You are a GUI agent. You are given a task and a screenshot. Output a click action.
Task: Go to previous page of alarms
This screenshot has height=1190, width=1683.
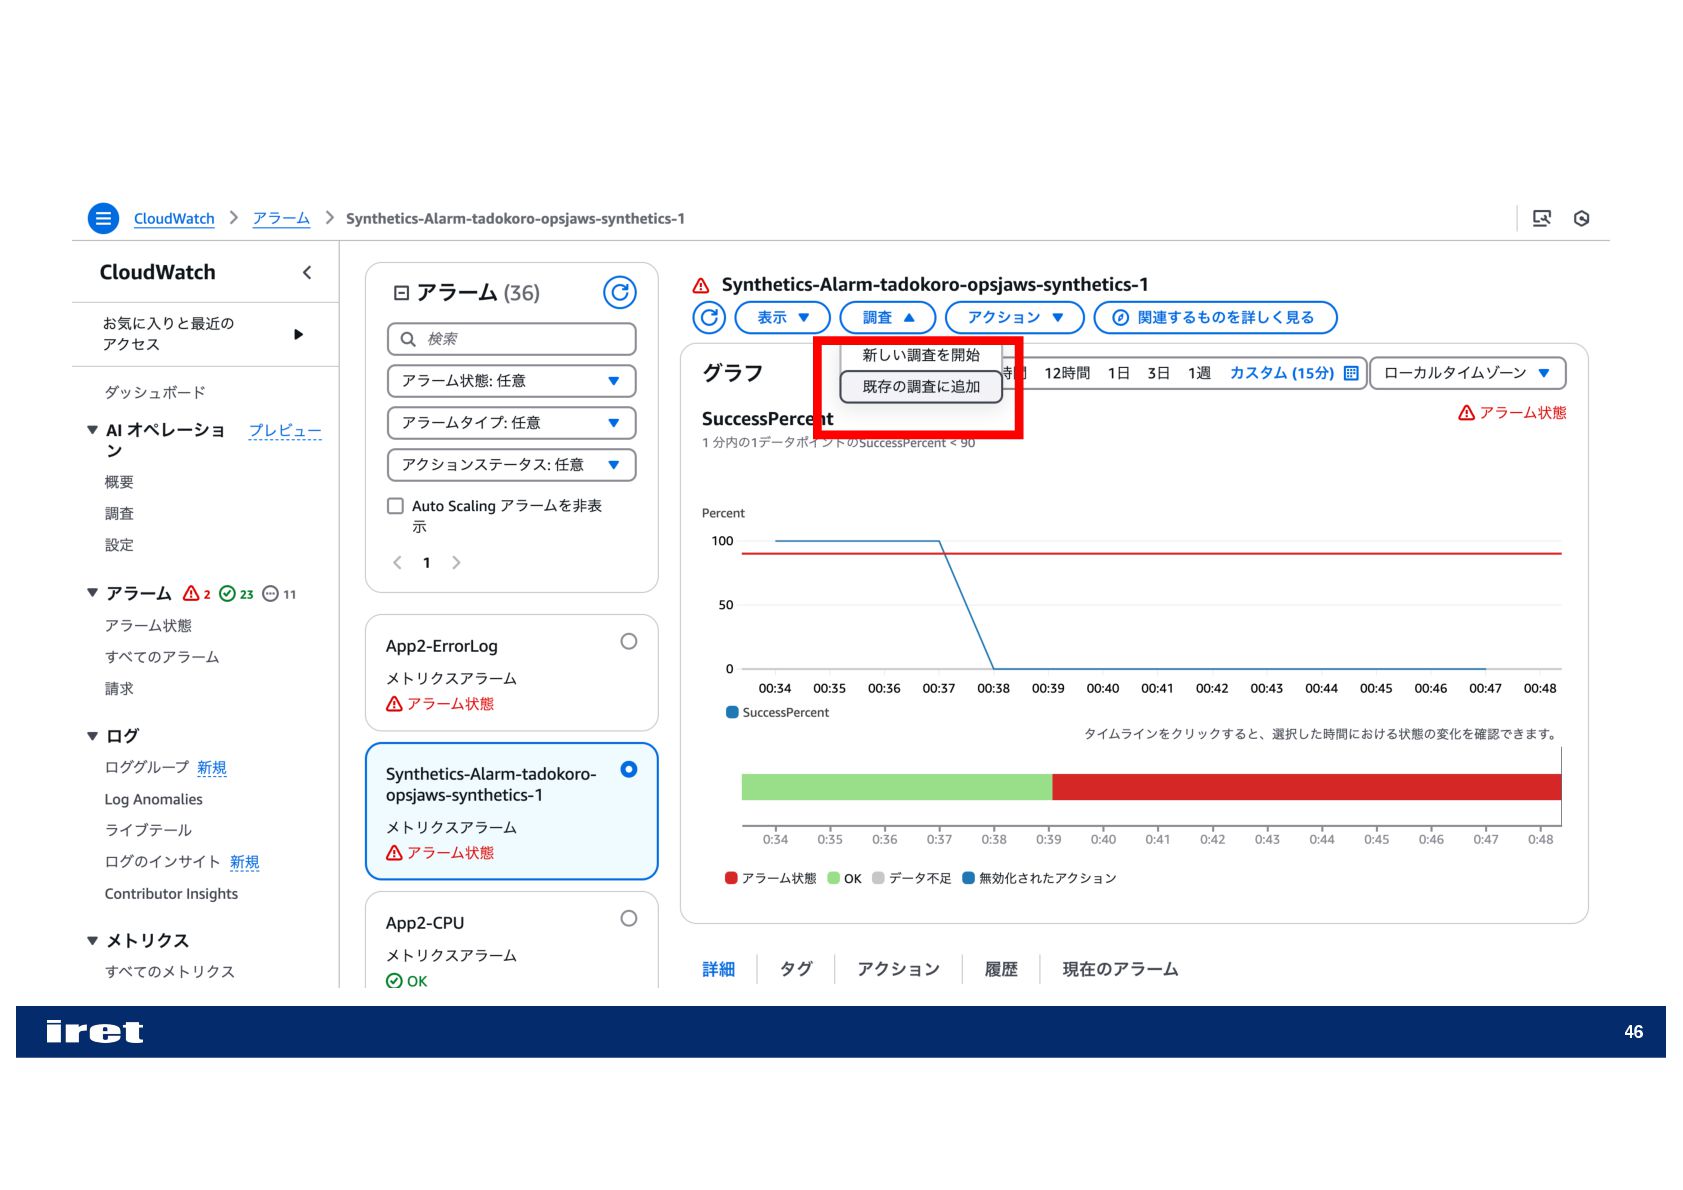pyautogui.click(x=398, y=562)
